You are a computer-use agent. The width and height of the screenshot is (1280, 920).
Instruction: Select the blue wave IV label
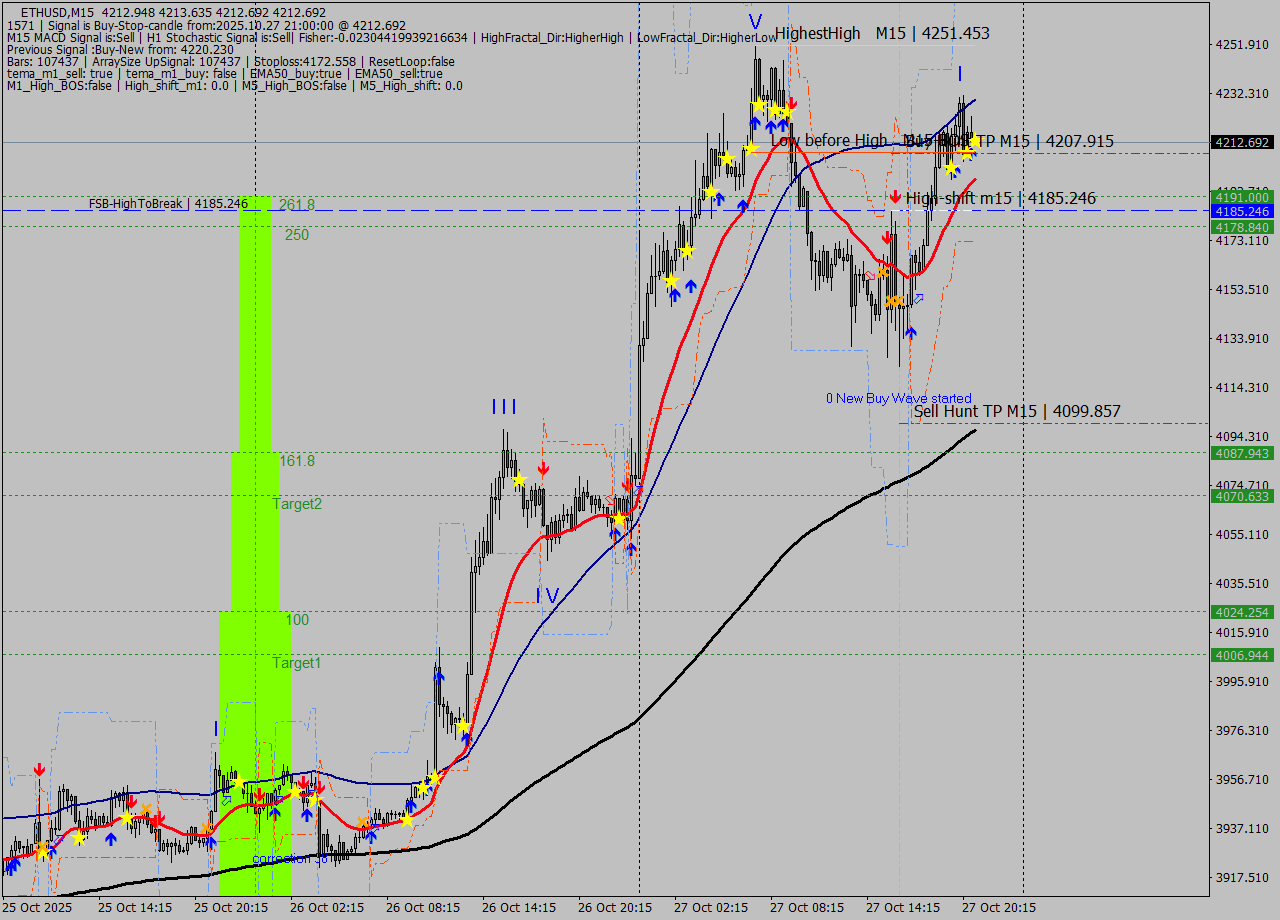(x=547, y=596)
